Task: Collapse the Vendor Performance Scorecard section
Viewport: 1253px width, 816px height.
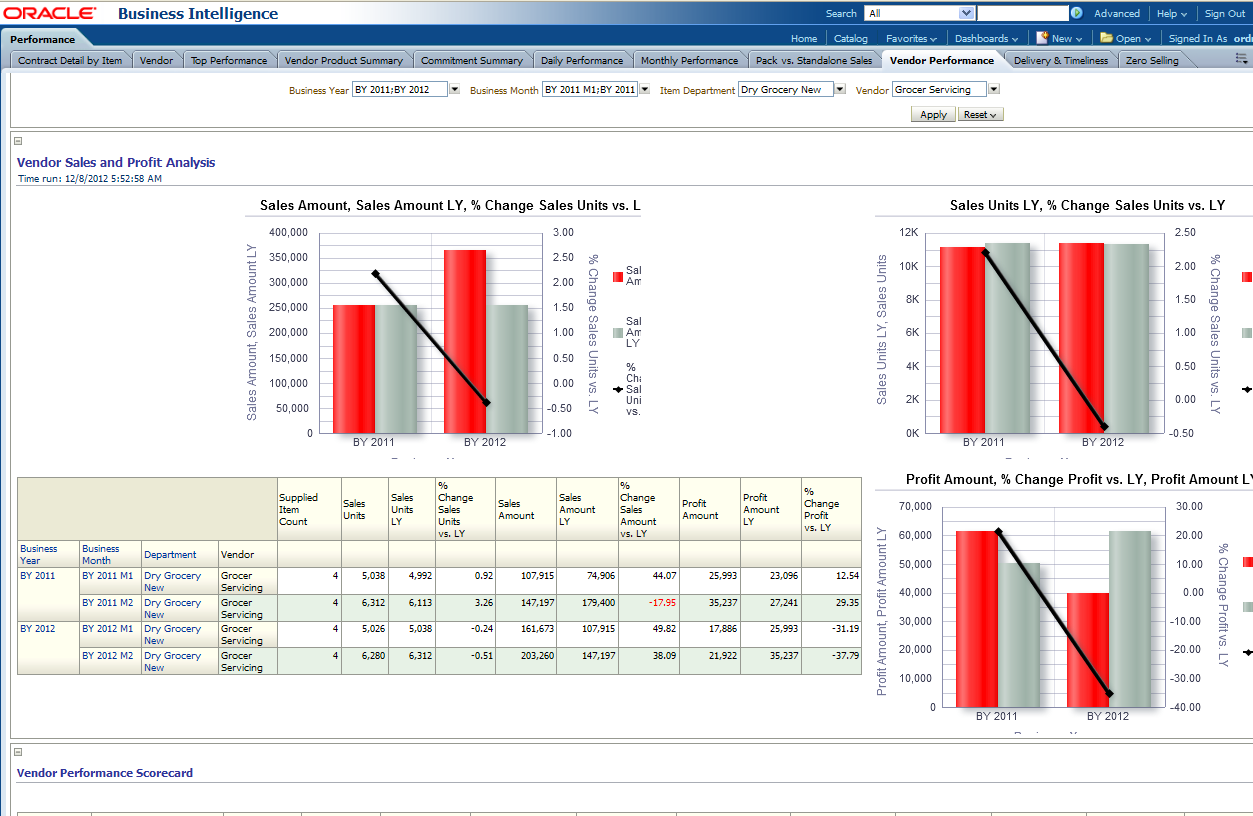Action: (18, 752)
